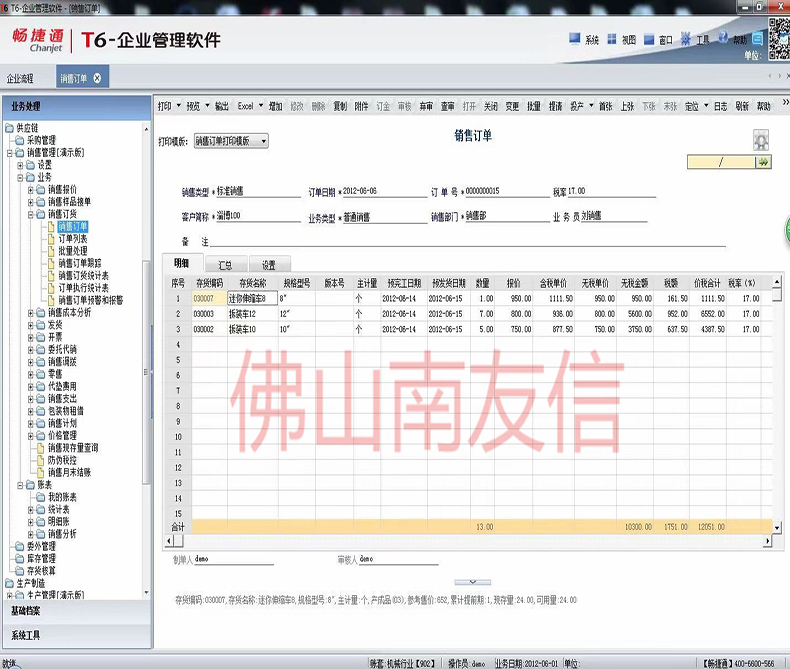This screenshot has height=669, width=790.
Task: Click 存货名称 cell 迷你伸缩车8
Action: coord(252,298)
